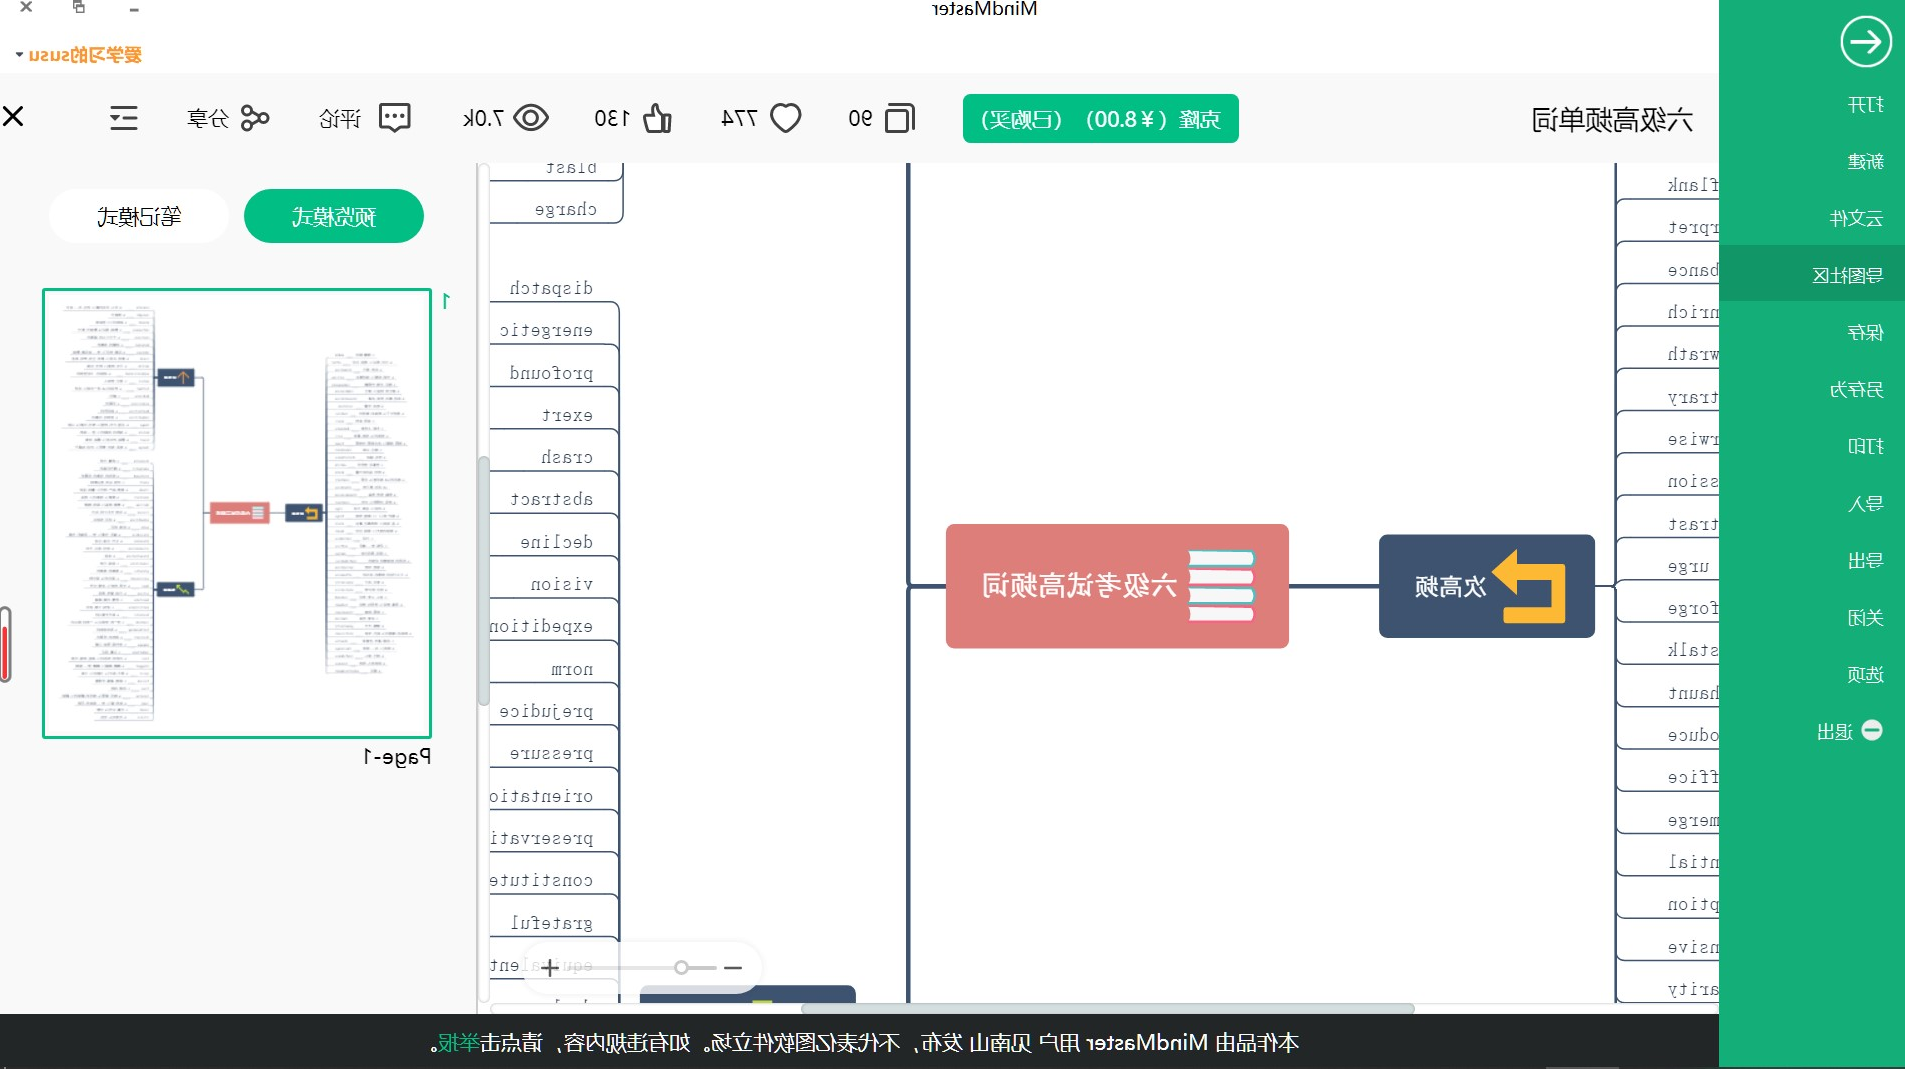Click the horizontal canvas scrollbar
This screenshot has height=1069, width=1905.
pos(1108,1008)
